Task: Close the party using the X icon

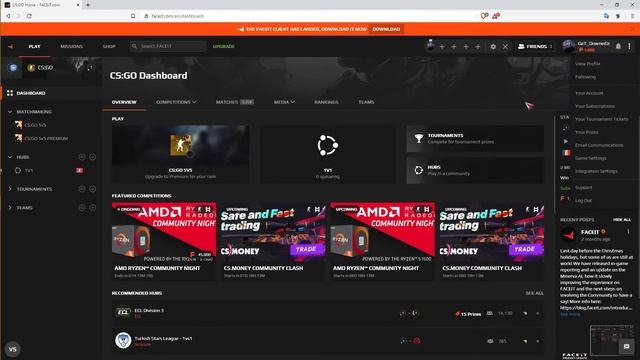Action: pos(505,47)
